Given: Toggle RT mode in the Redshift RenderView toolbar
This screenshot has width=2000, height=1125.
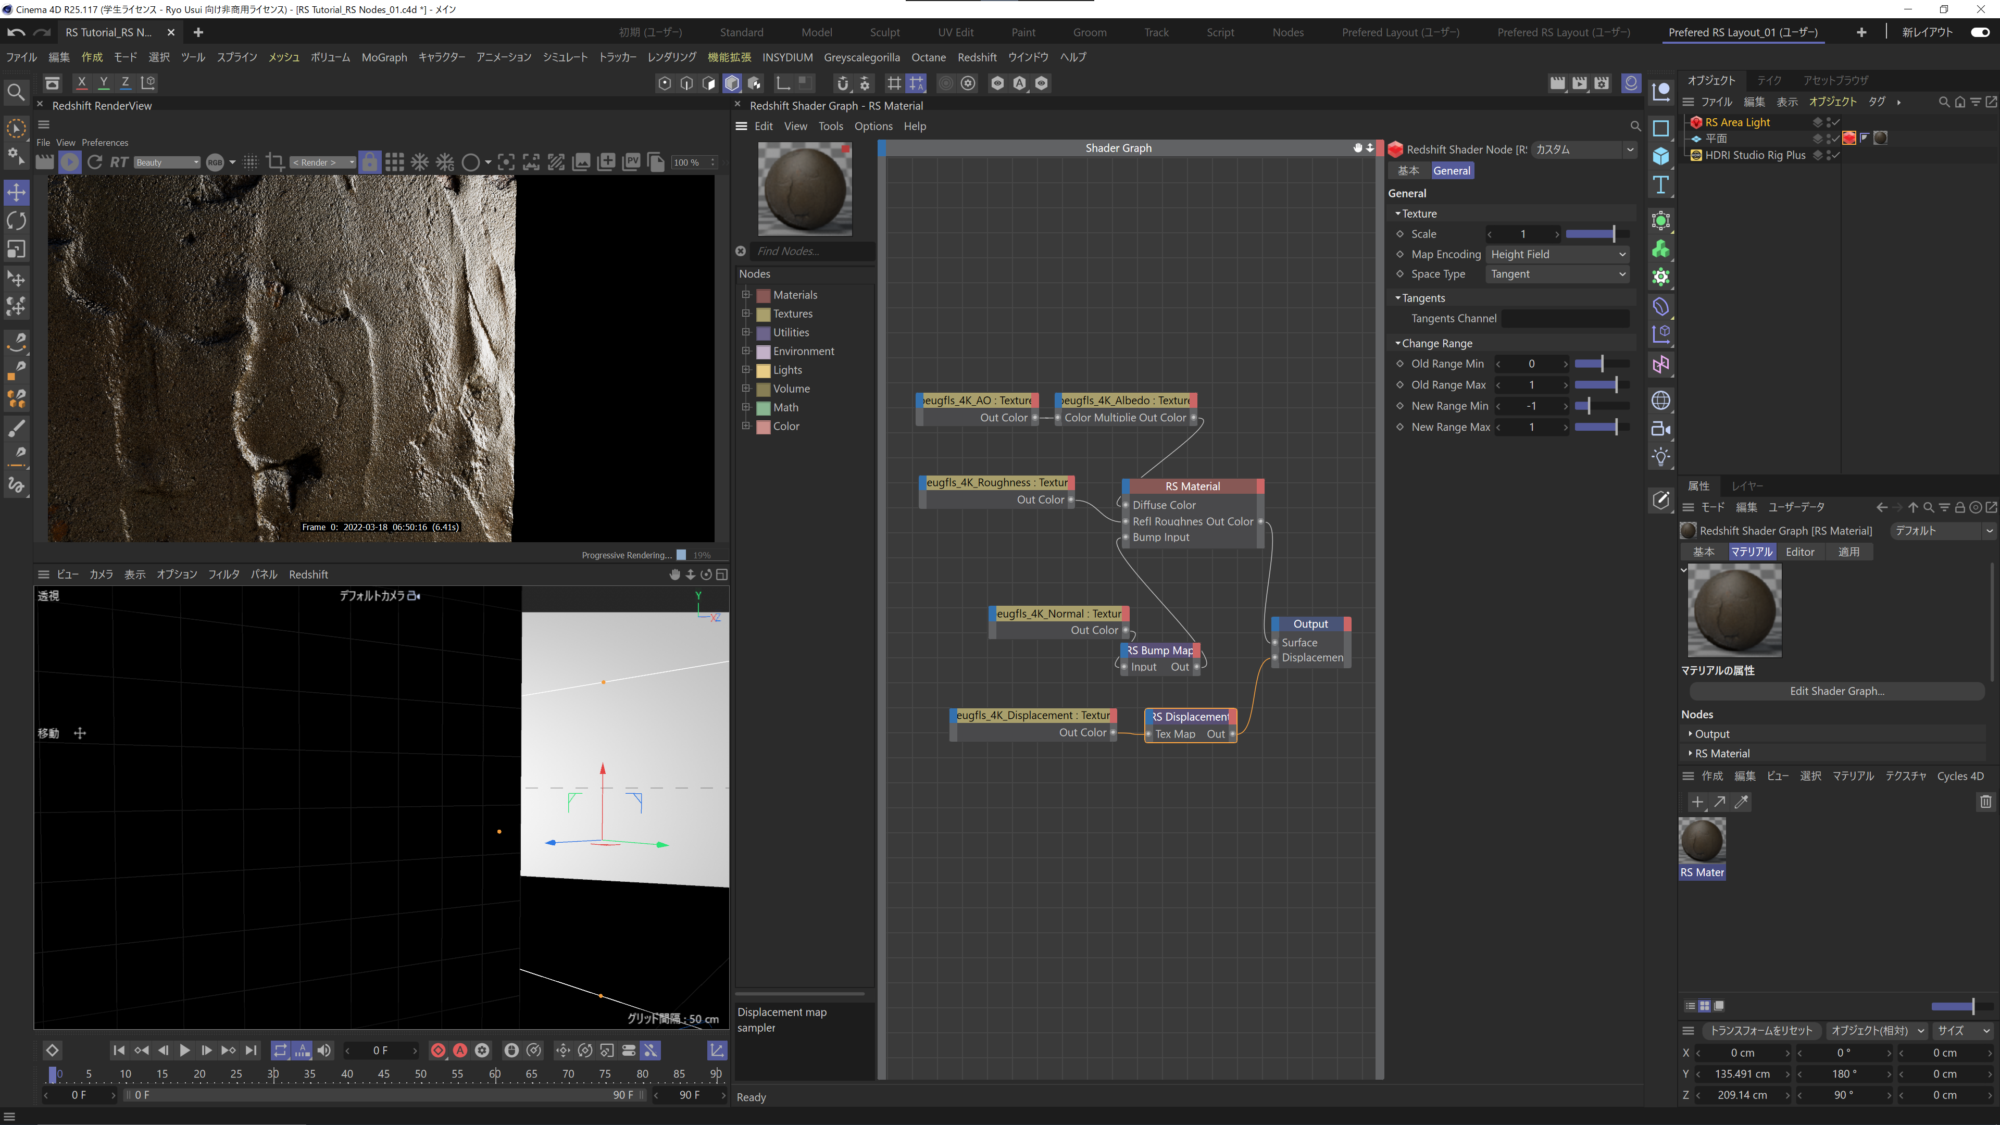Looking at the screenshot, I should (x=117, y=162).
